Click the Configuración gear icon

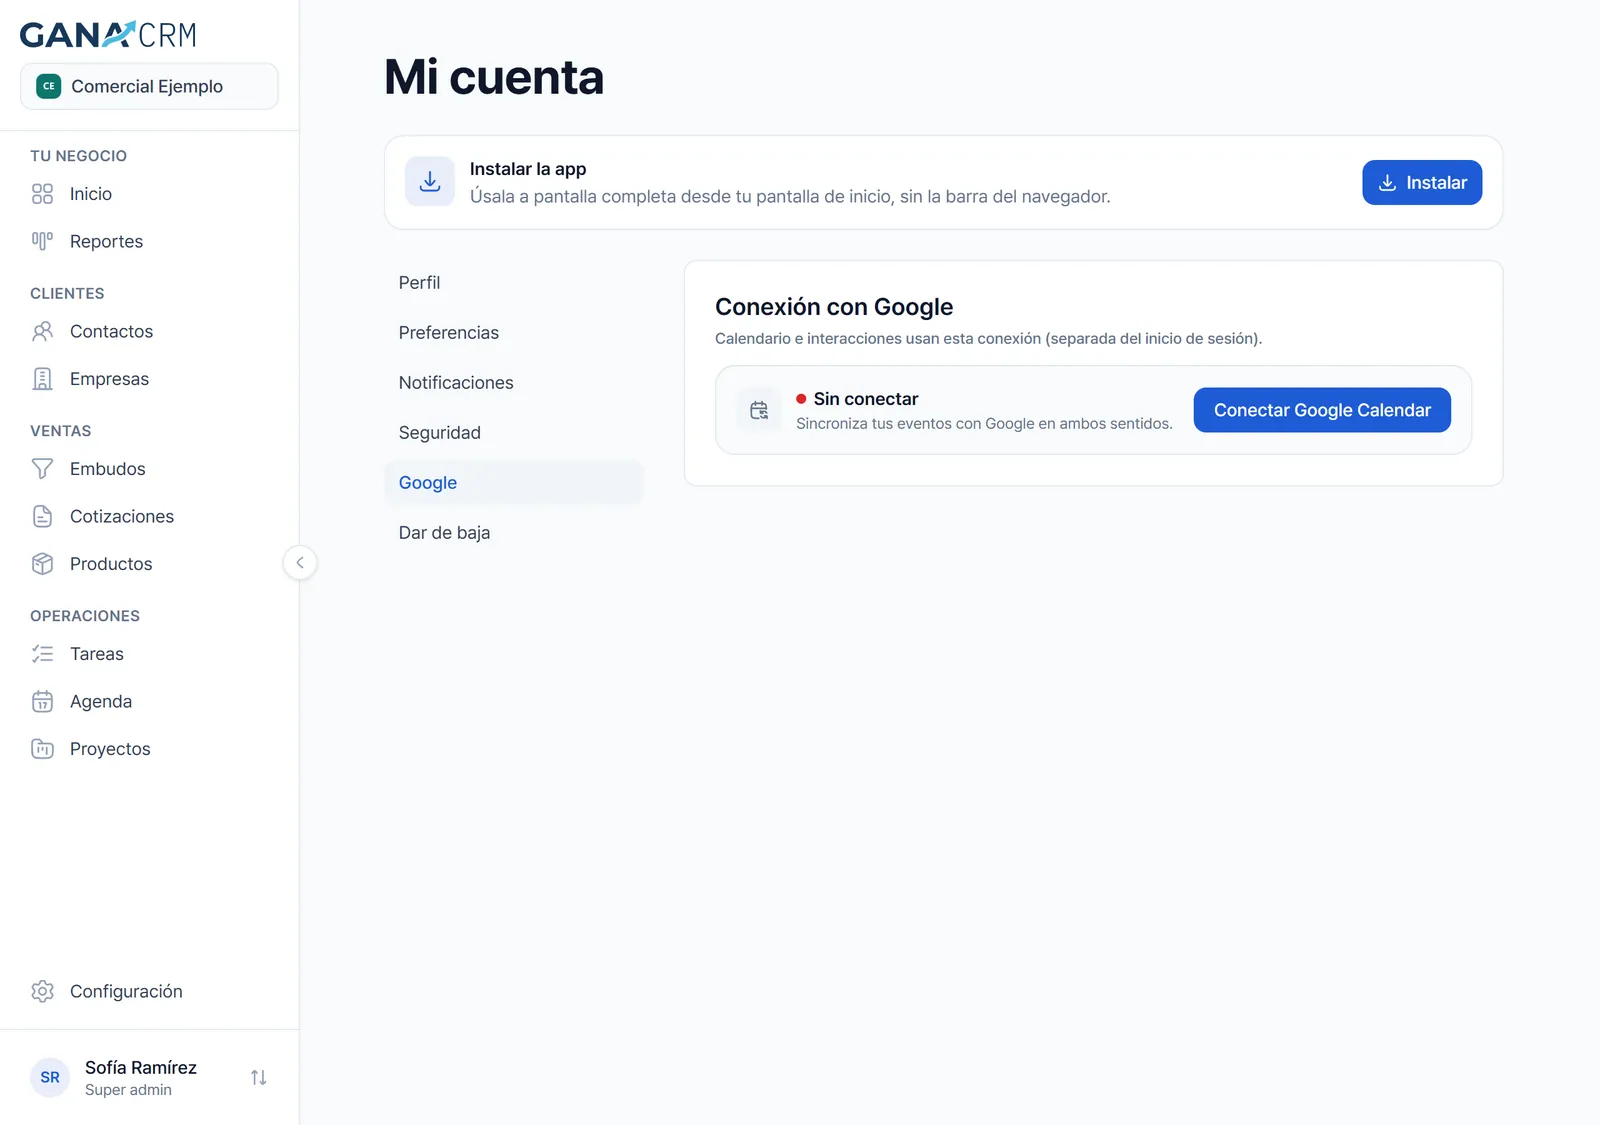point(42,991)
